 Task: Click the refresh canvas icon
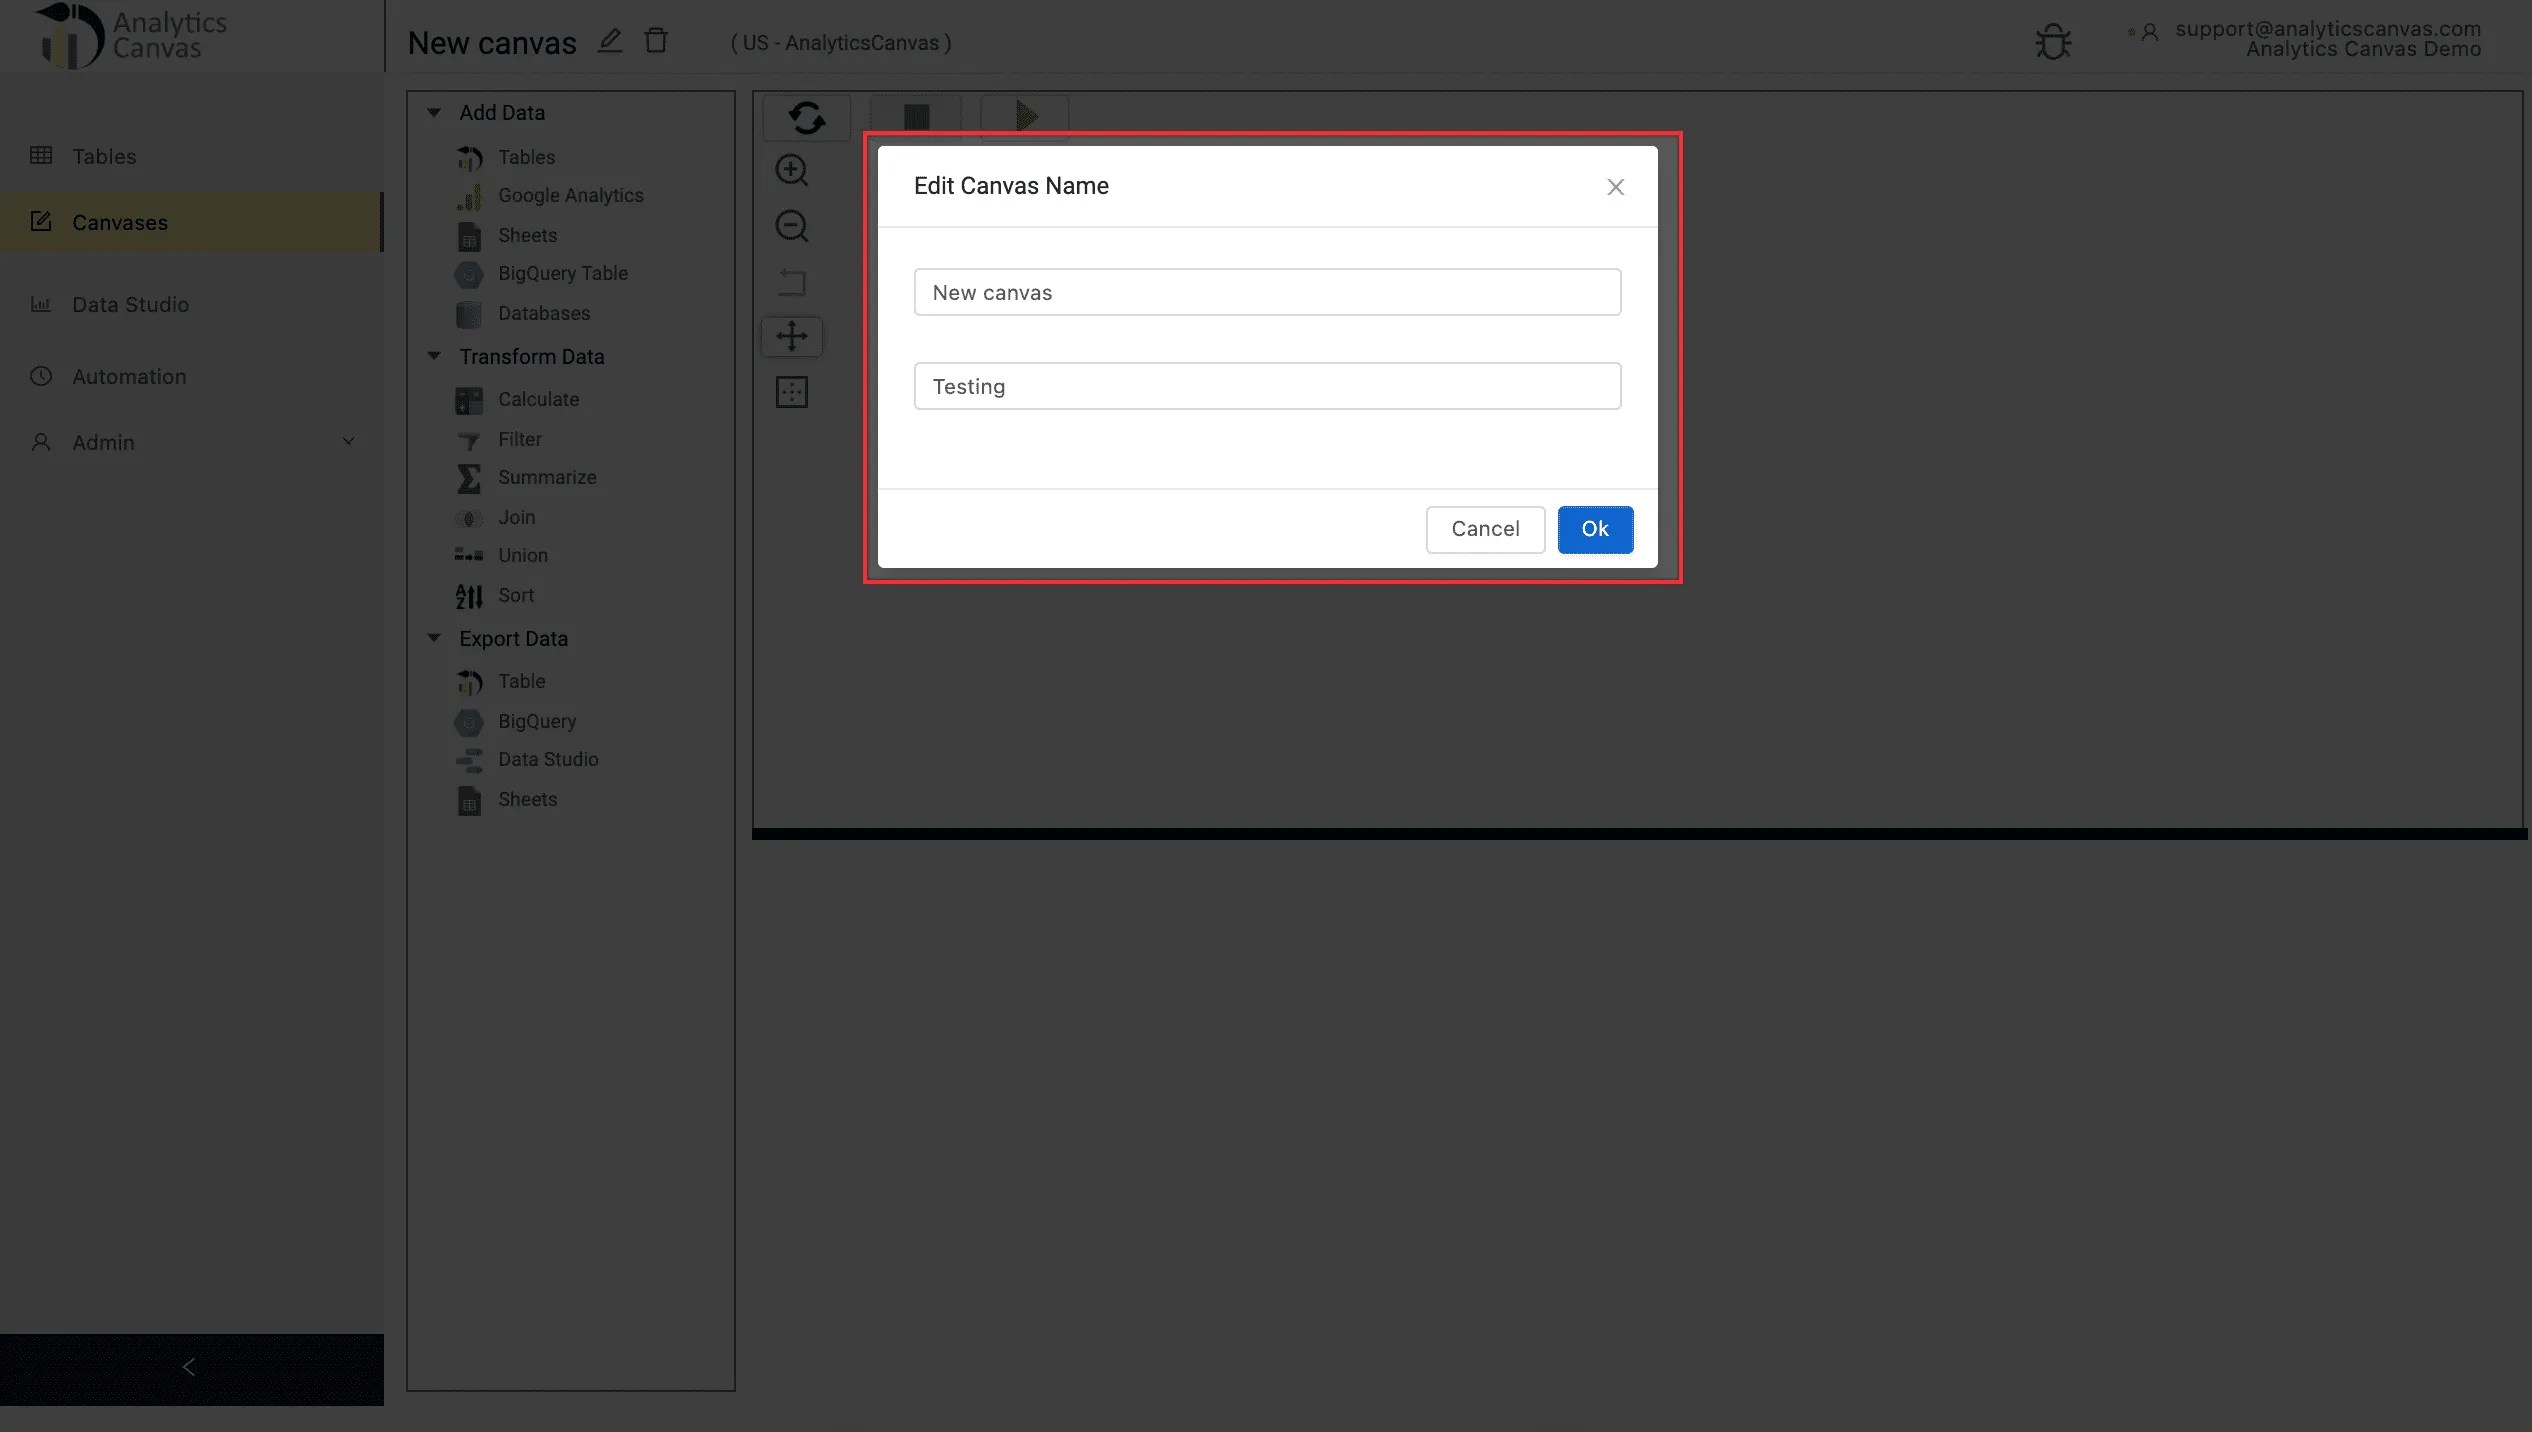click(x=805, y=117)
